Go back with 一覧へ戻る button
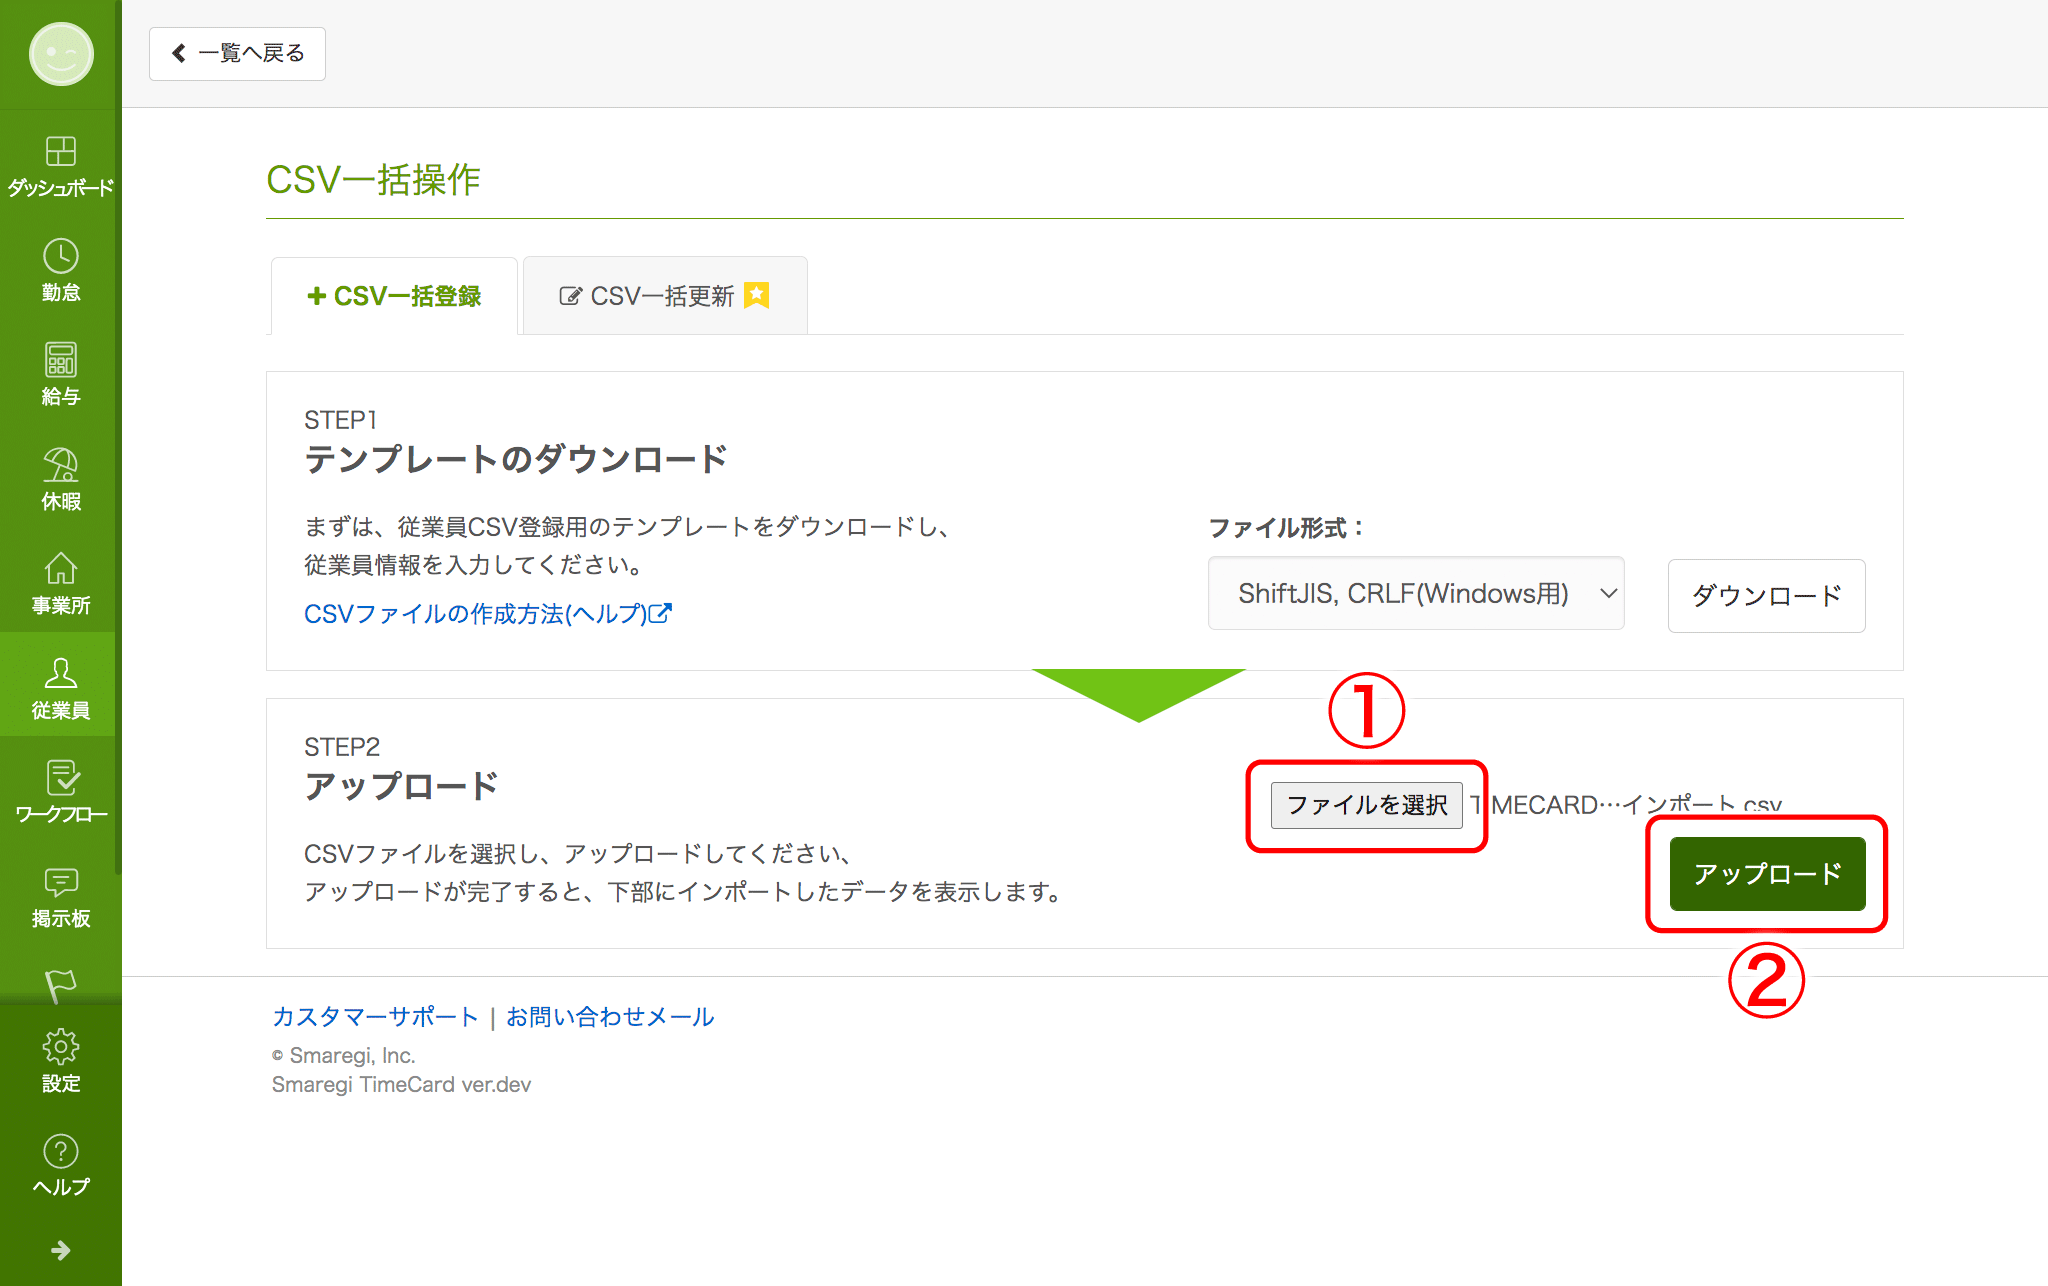Viewport: 2048px width, 1286px height. (x=237, y=53)
